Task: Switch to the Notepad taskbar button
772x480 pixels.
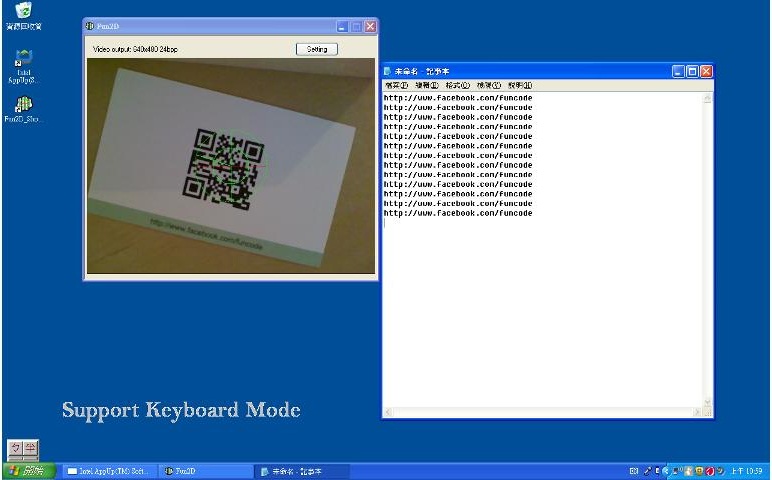Action: coord(302,471)
